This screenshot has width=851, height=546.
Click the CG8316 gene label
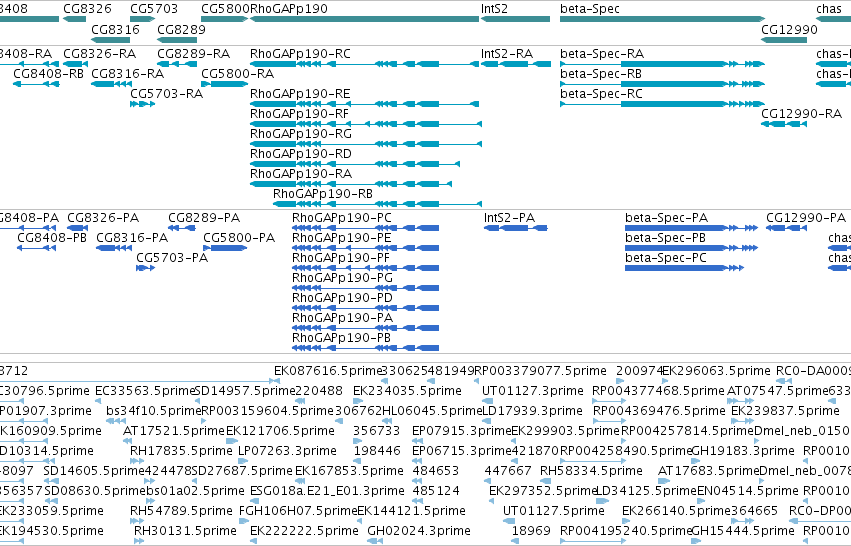click(x=116, y=29)
